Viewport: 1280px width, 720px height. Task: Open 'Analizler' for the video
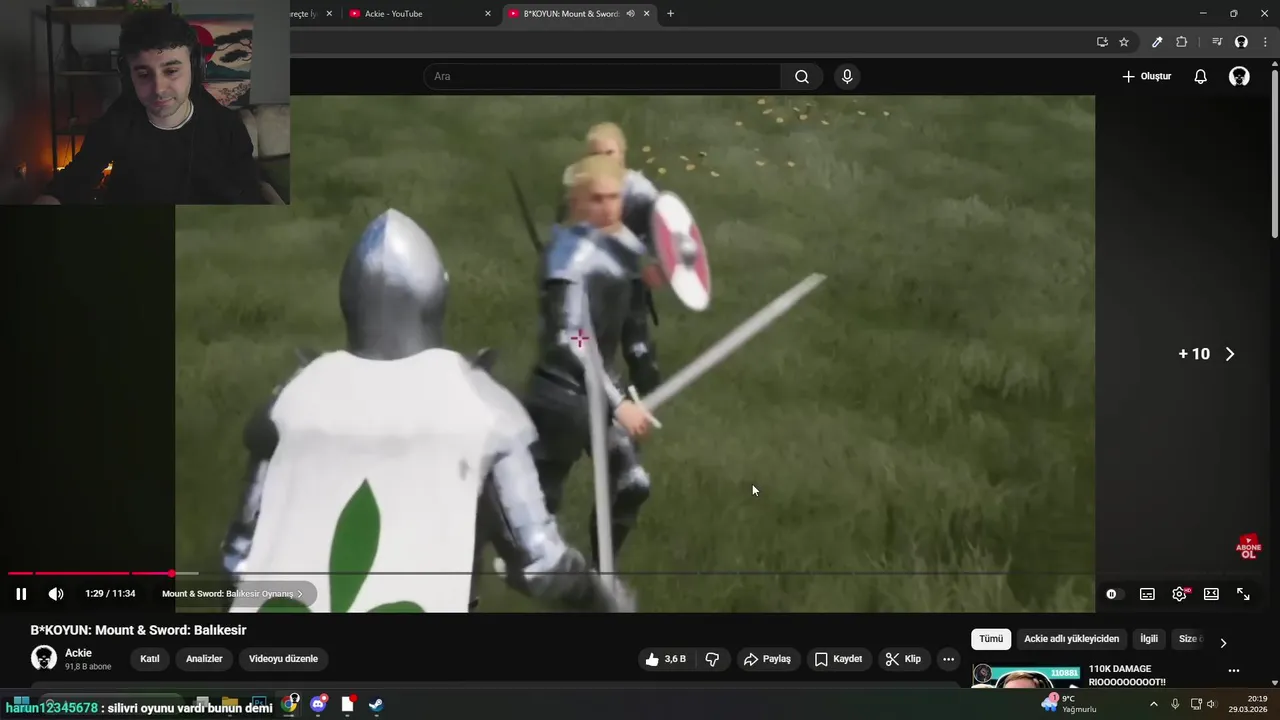204,659
